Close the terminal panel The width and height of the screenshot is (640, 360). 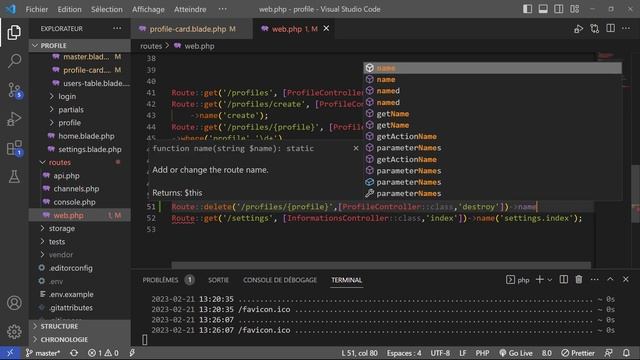tap(626, 280)
